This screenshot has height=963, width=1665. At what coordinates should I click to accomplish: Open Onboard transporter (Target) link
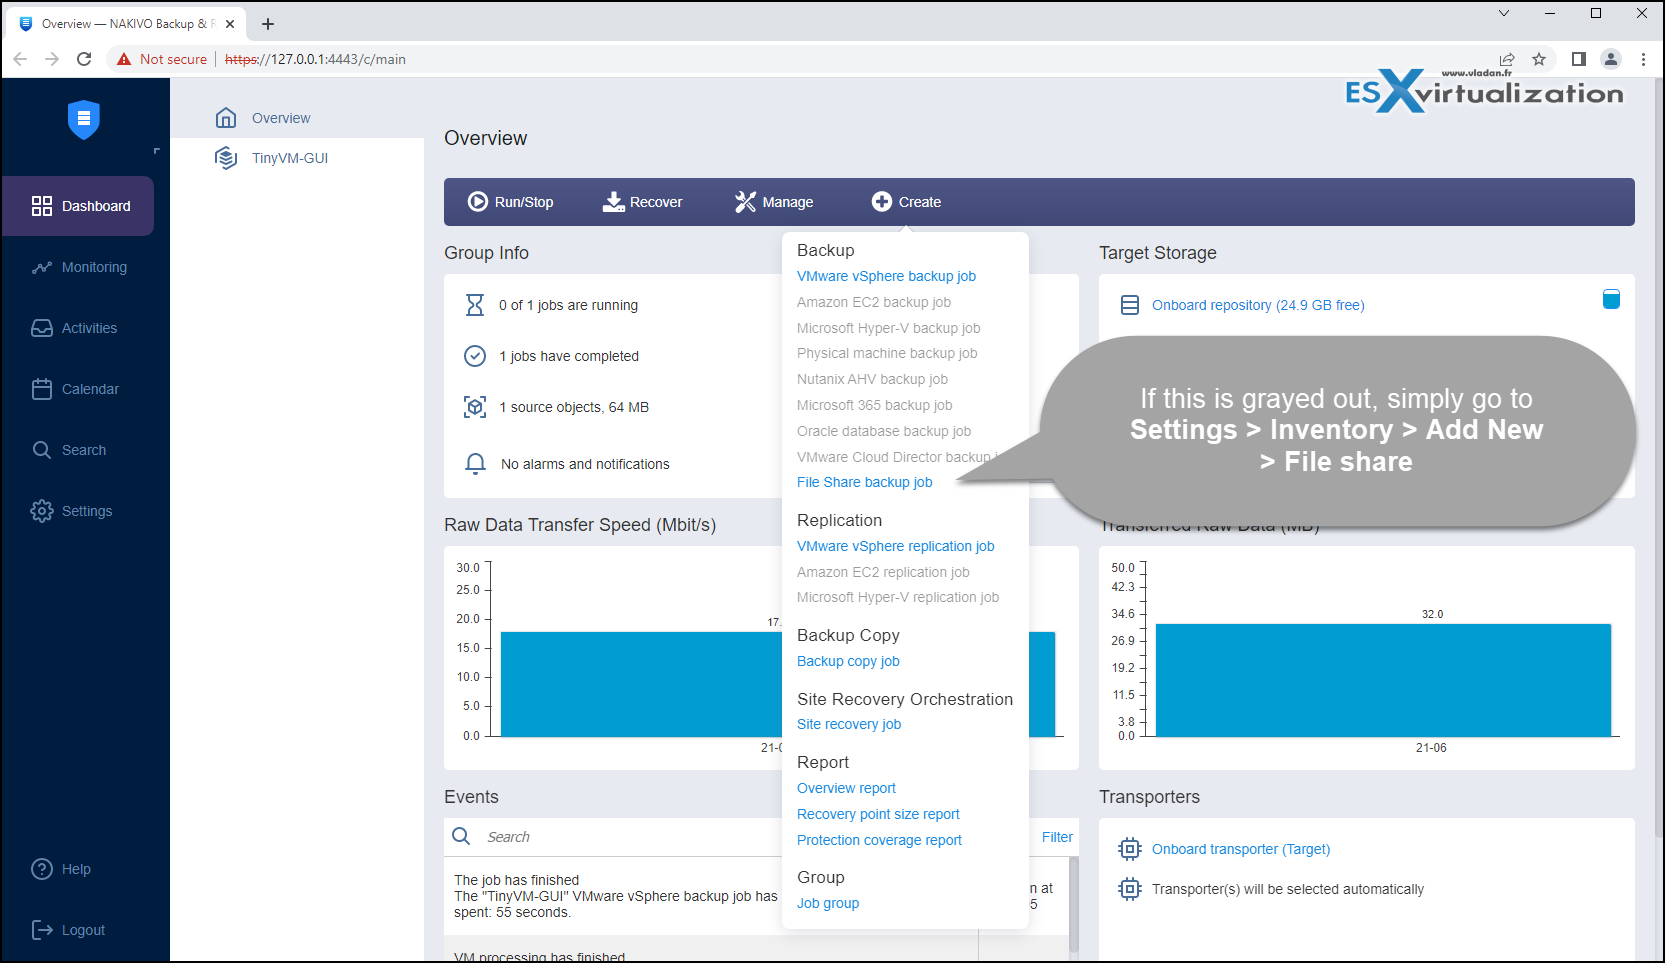point(1241,849)
